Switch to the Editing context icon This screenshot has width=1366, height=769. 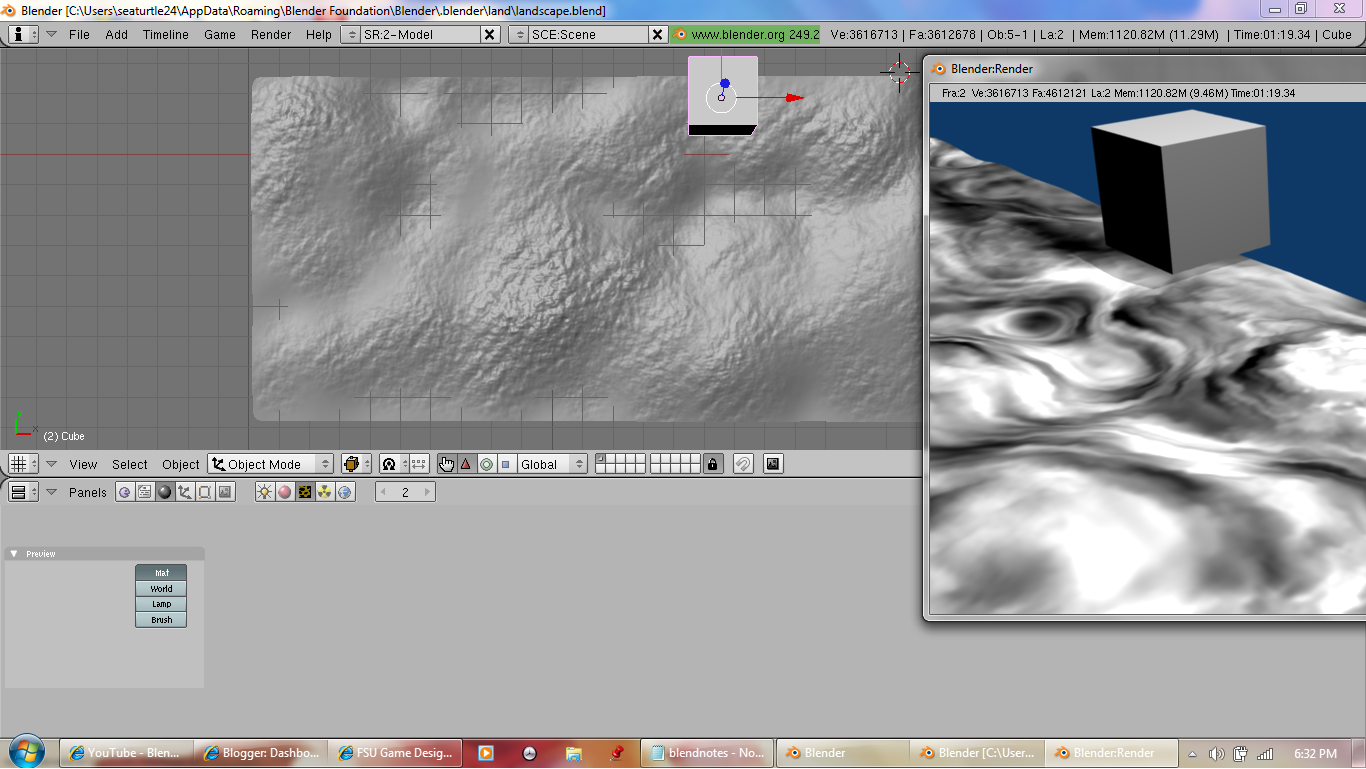click(x=205, y=492)
